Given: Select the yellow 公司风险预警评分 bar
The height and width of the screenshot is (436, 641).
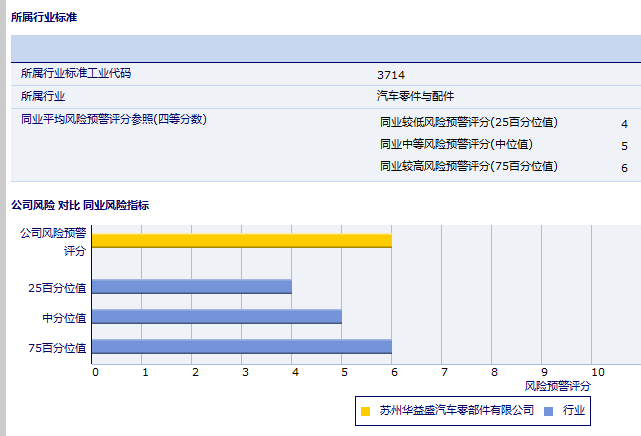Looking at the screenshot, I should [x=241, y=240].
